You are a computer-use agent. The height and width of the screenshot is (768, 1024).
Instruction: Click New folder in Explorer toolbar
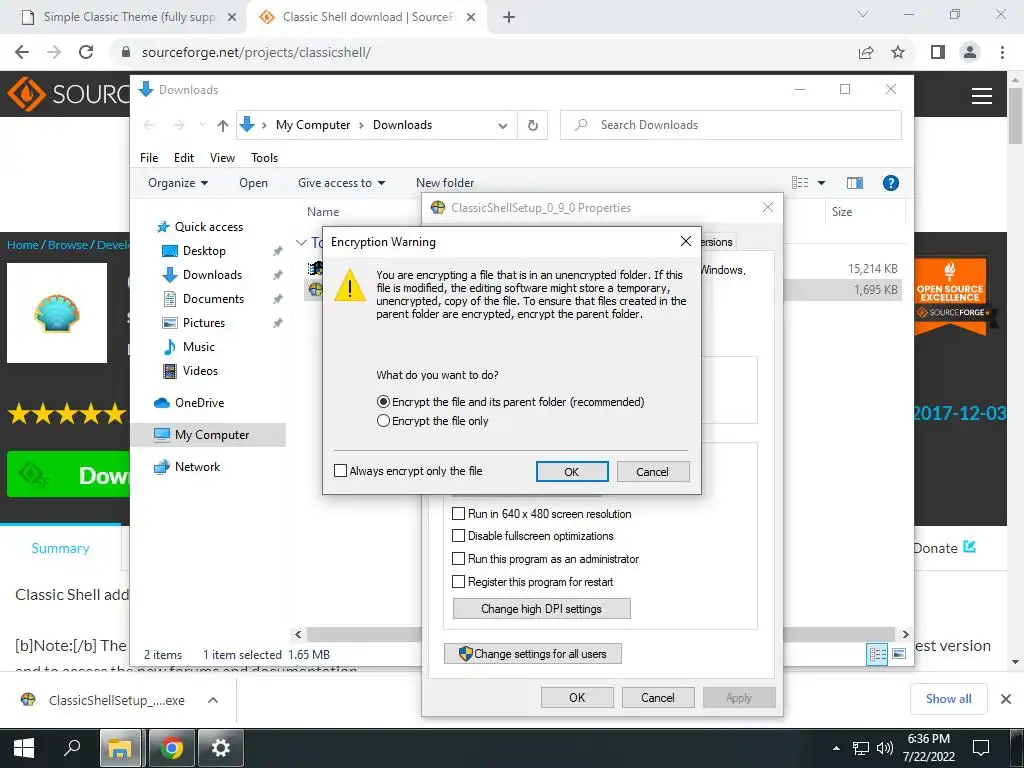445,183
